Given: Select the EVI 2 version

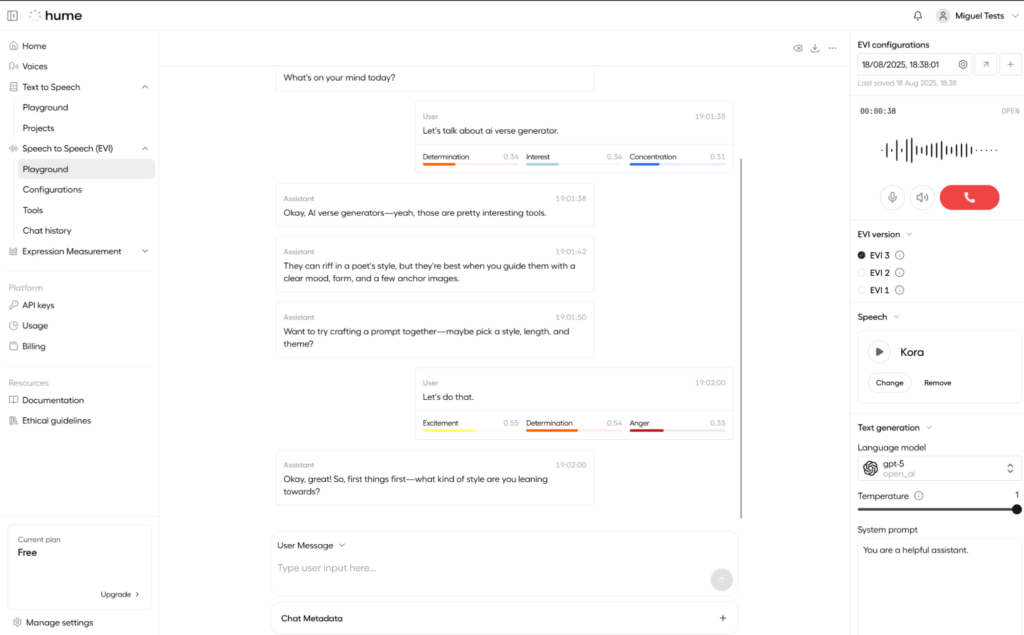Looking at the screenshot, I should [863, 272].
